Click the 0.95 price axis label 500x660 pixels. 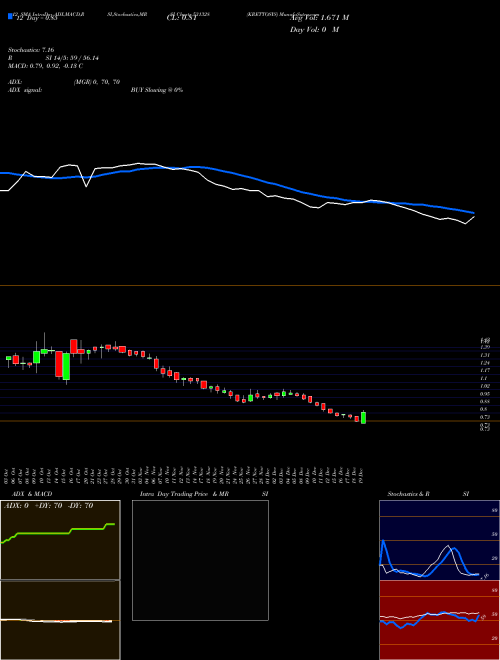coord(485,394)
